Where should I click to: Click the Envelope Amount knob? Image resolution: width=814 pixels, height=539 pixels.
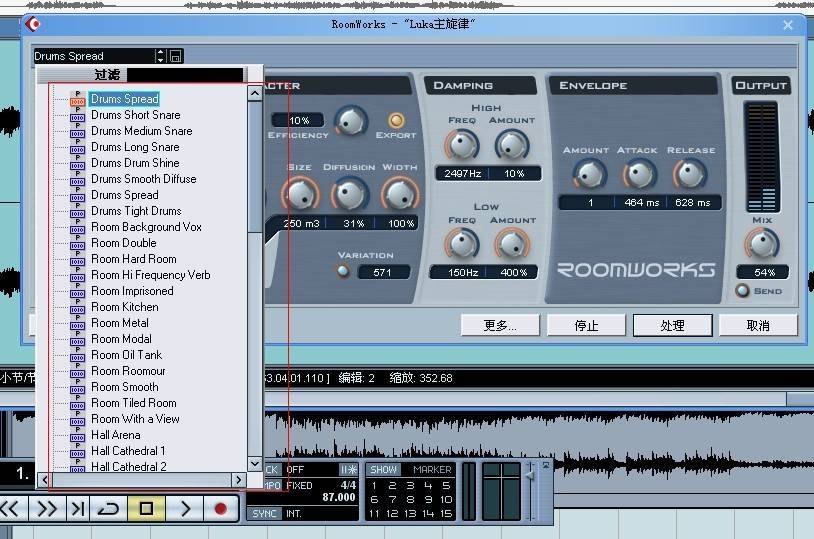point(590,174)
